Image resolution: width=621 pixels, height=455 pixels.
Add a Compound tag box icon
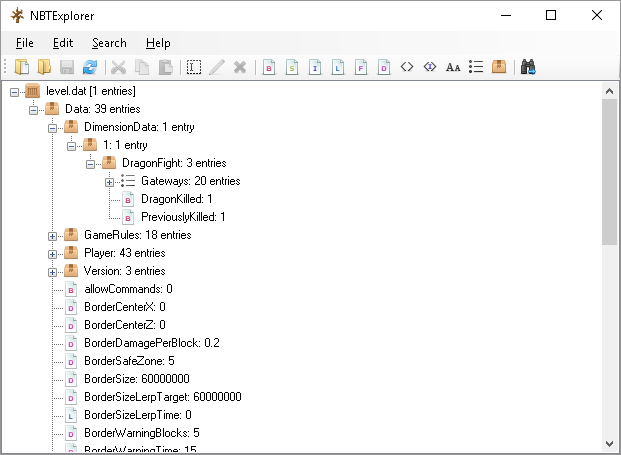click(x=499, y=67)
